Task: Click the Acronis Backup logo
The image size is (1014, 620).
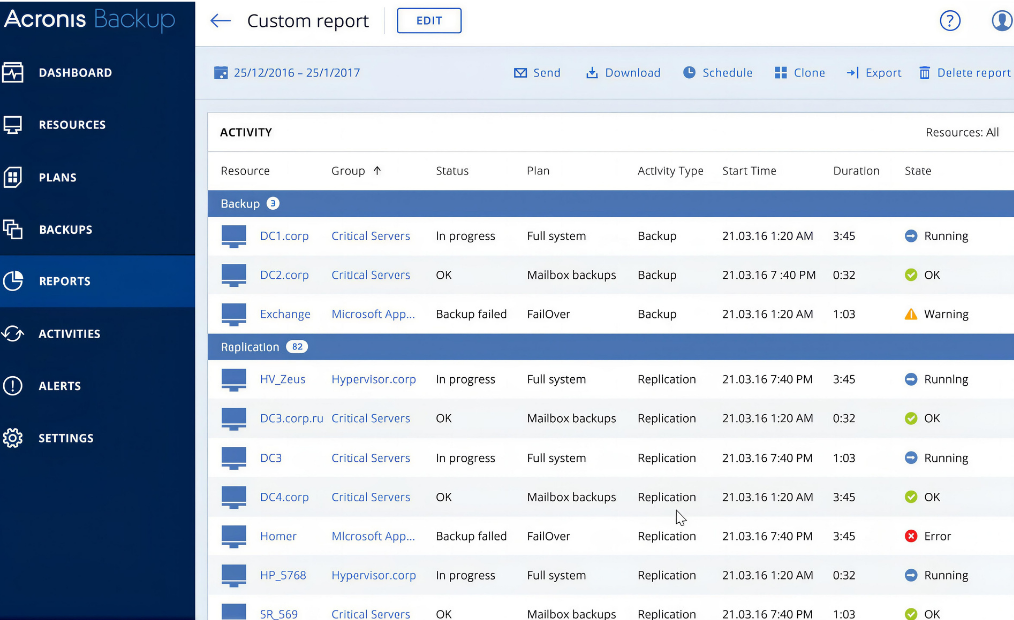Action: 89,19
